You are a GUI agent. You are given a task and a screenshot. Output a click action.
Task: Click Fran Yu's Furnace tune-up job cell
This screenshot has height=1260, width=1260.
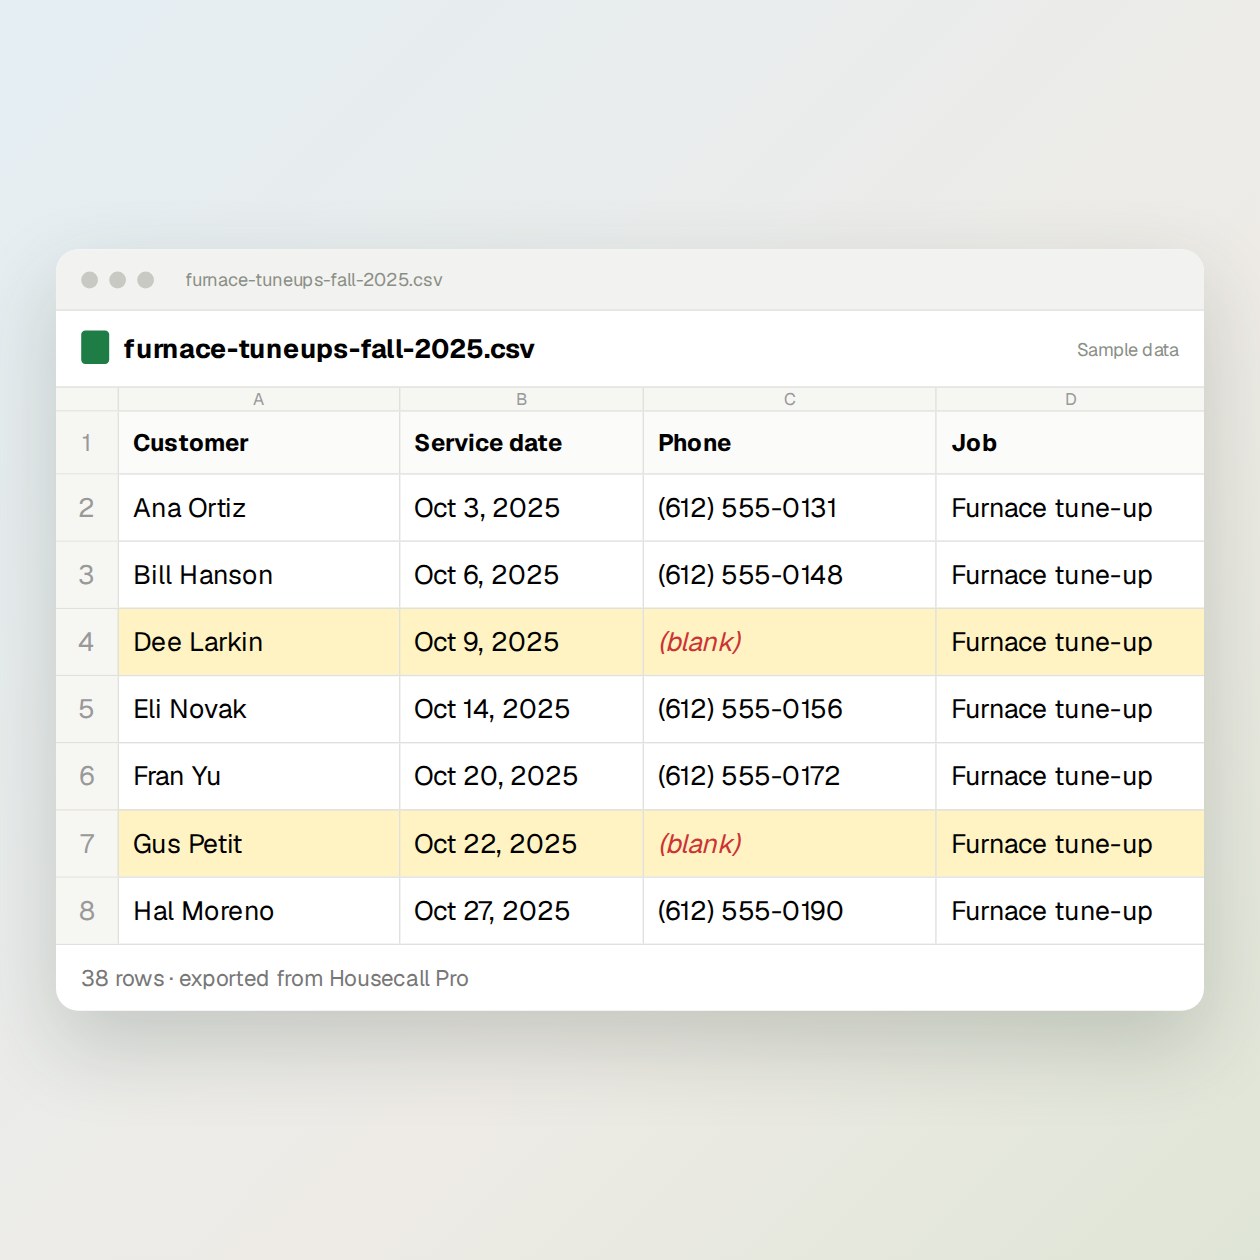(x=1070, y=776)
